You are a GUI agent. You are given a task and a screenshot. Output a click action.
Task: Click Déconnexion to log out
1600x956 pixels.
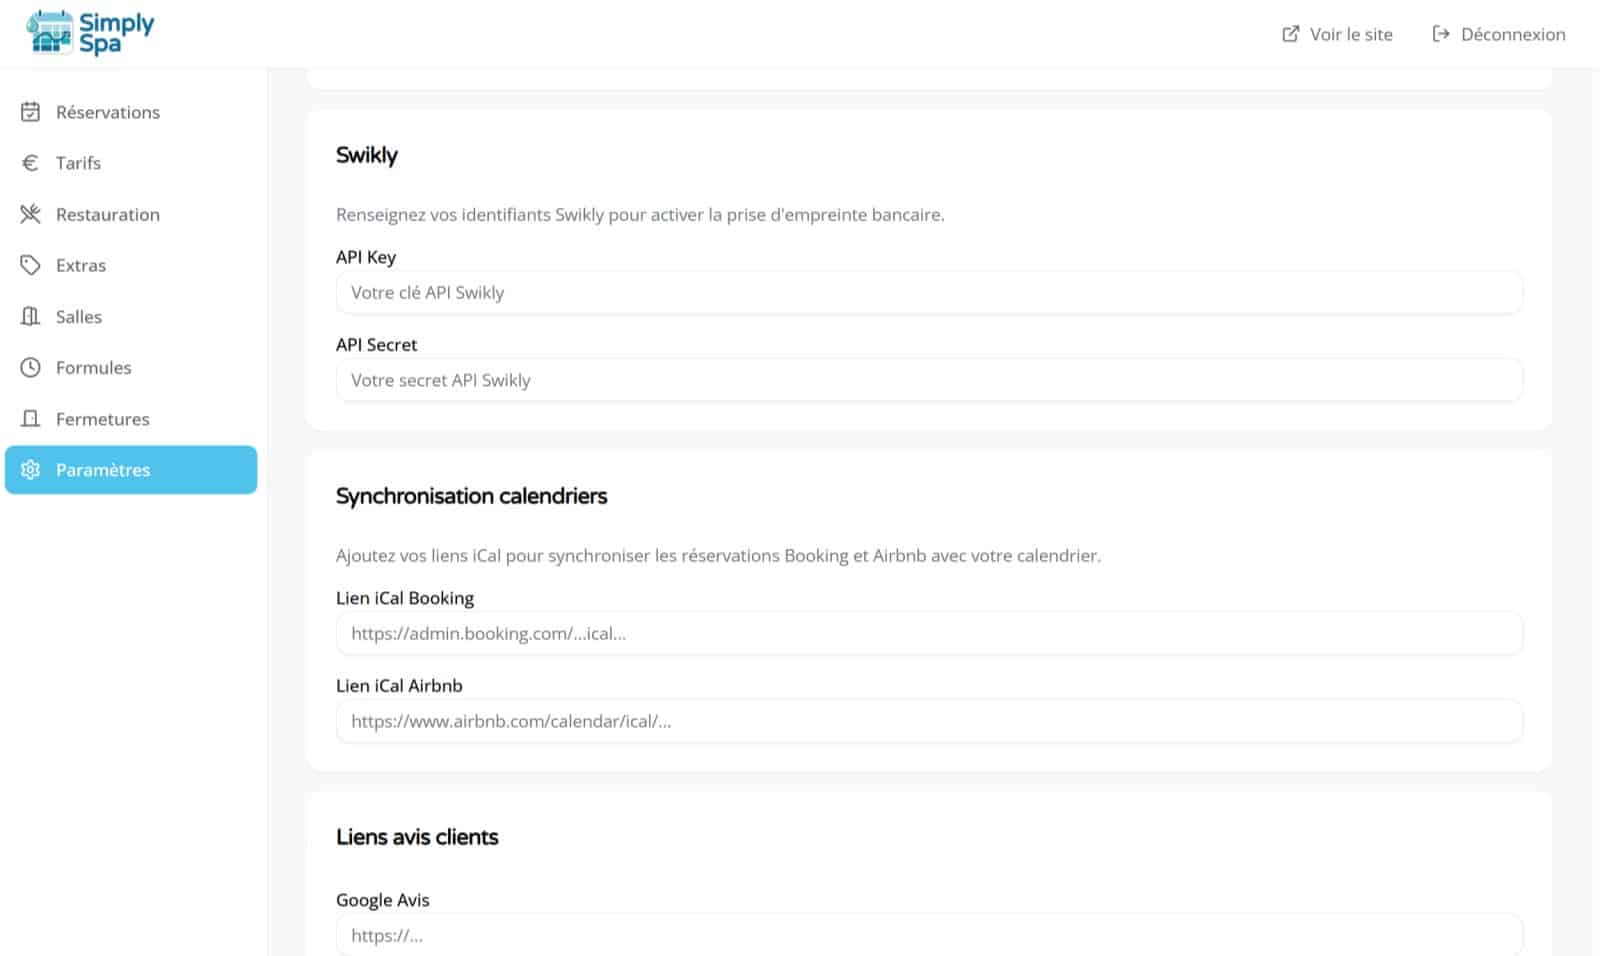[1513, 34]
